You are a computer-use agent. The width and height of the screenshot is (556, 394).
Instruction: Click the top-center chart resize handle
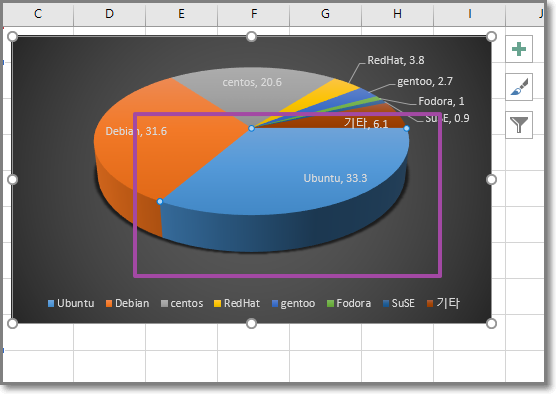tap(251, 36)
